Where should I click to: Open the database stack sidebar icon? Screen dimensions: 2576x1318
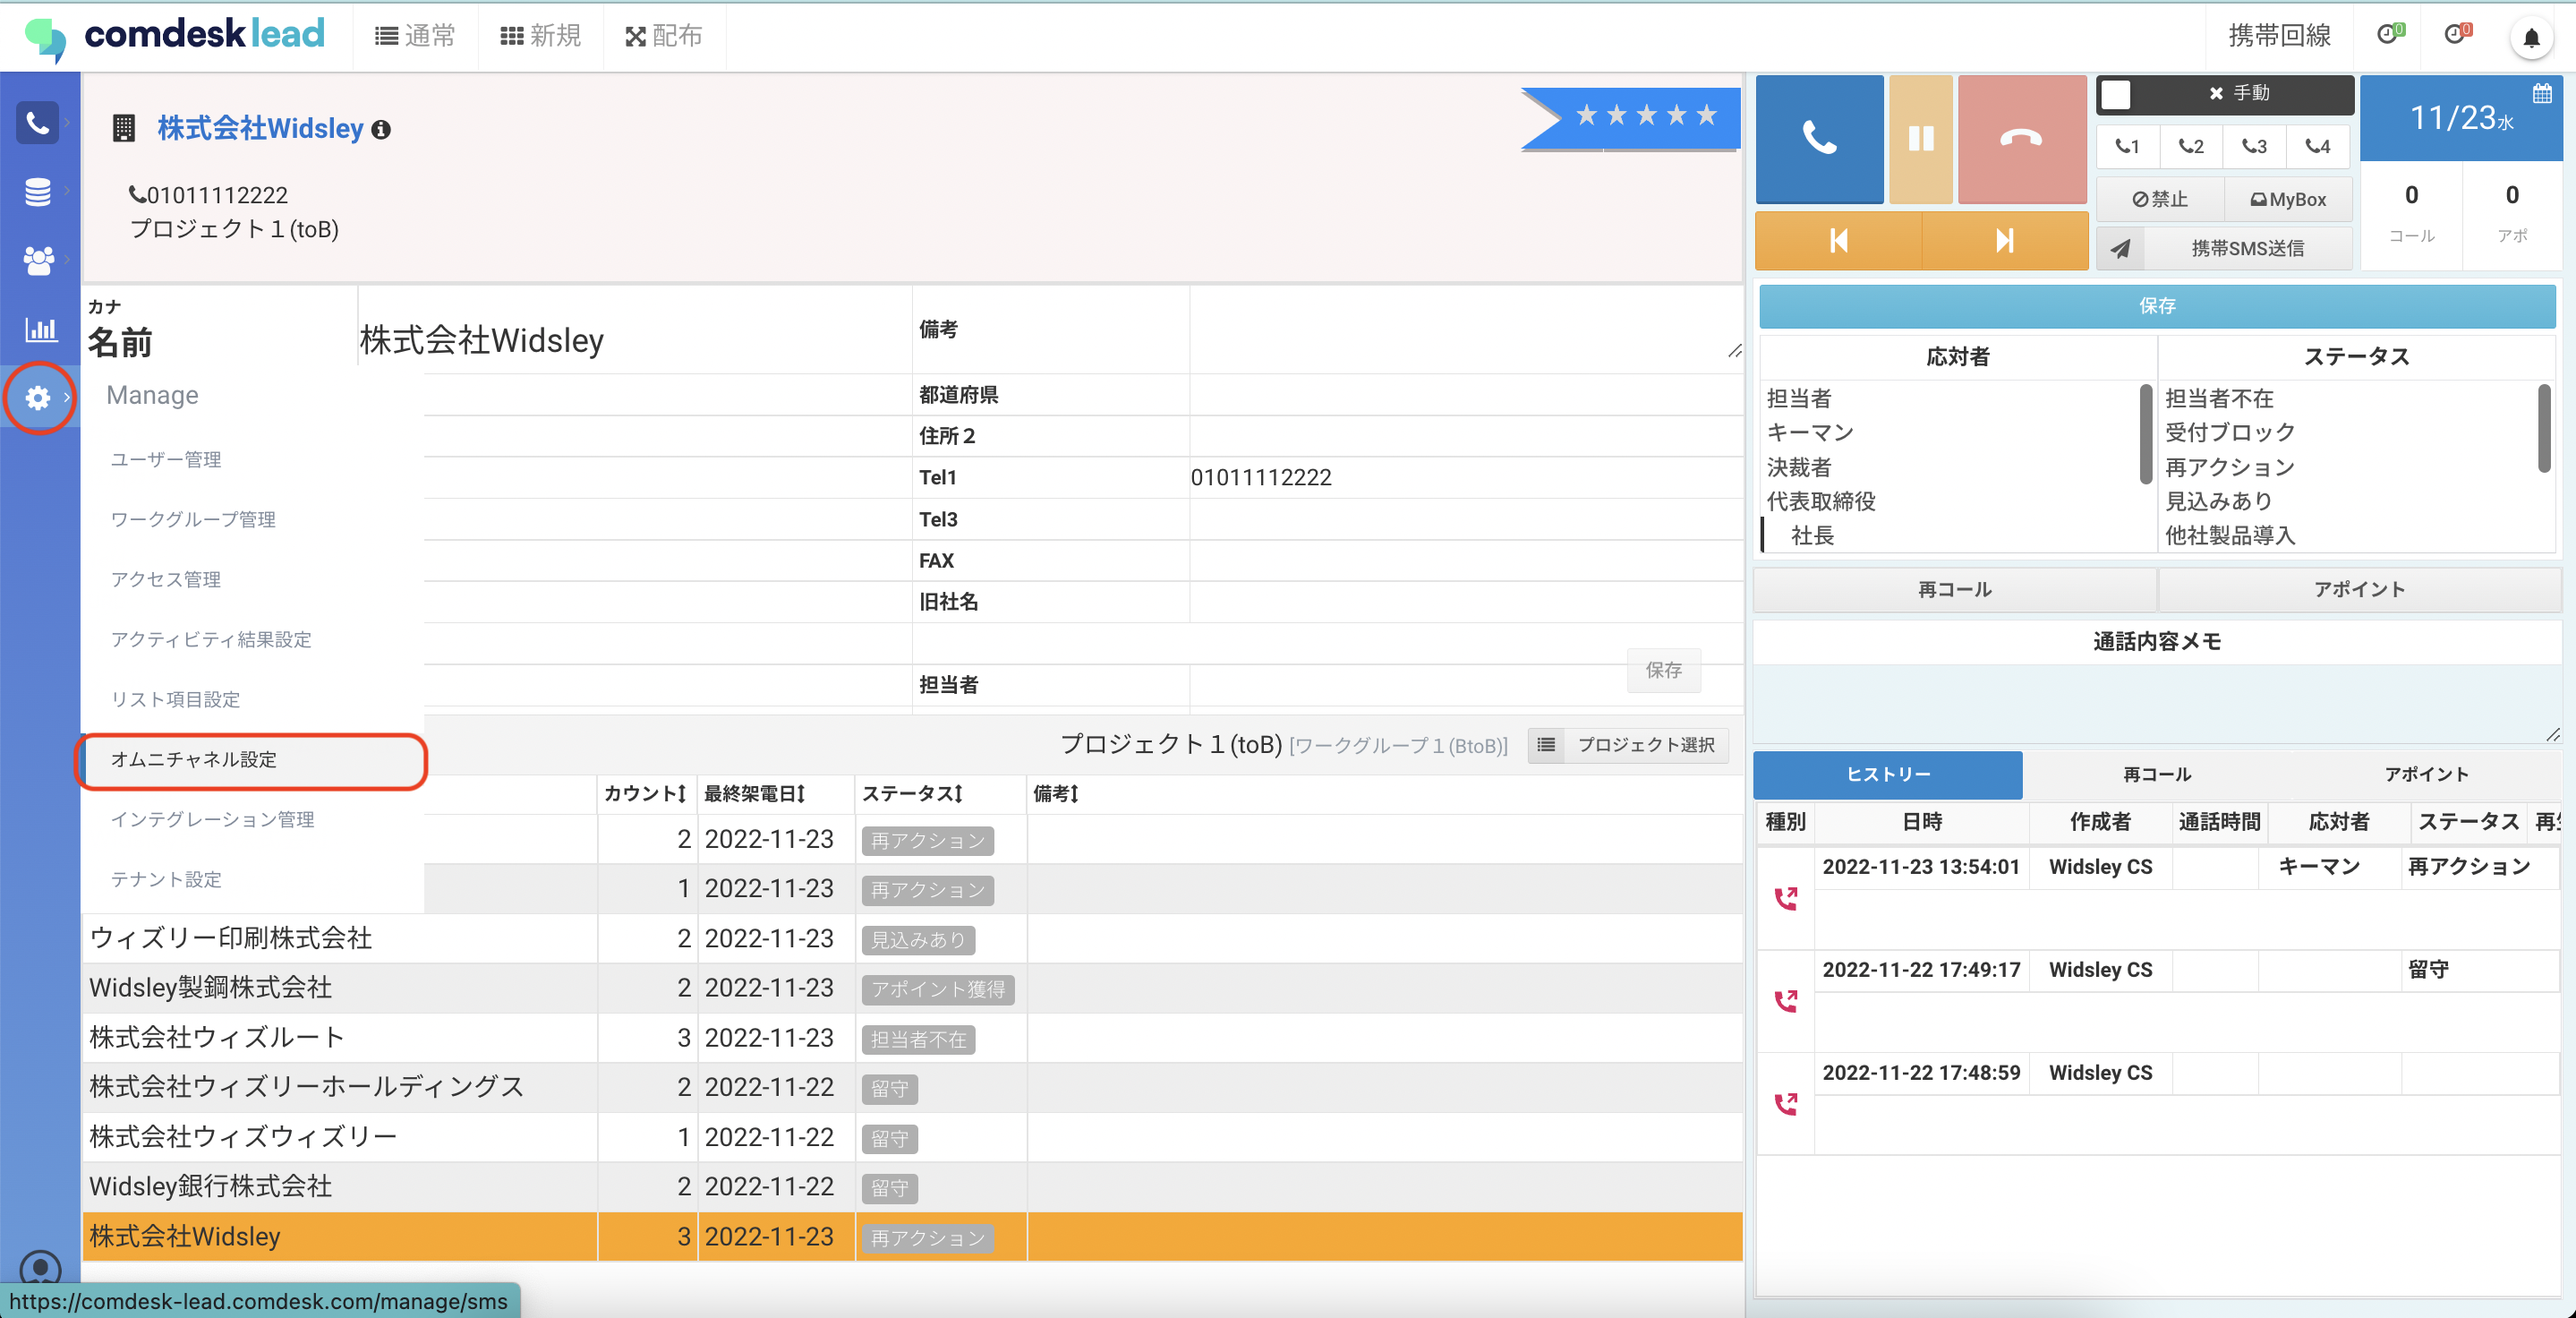[x=37, y=191]
